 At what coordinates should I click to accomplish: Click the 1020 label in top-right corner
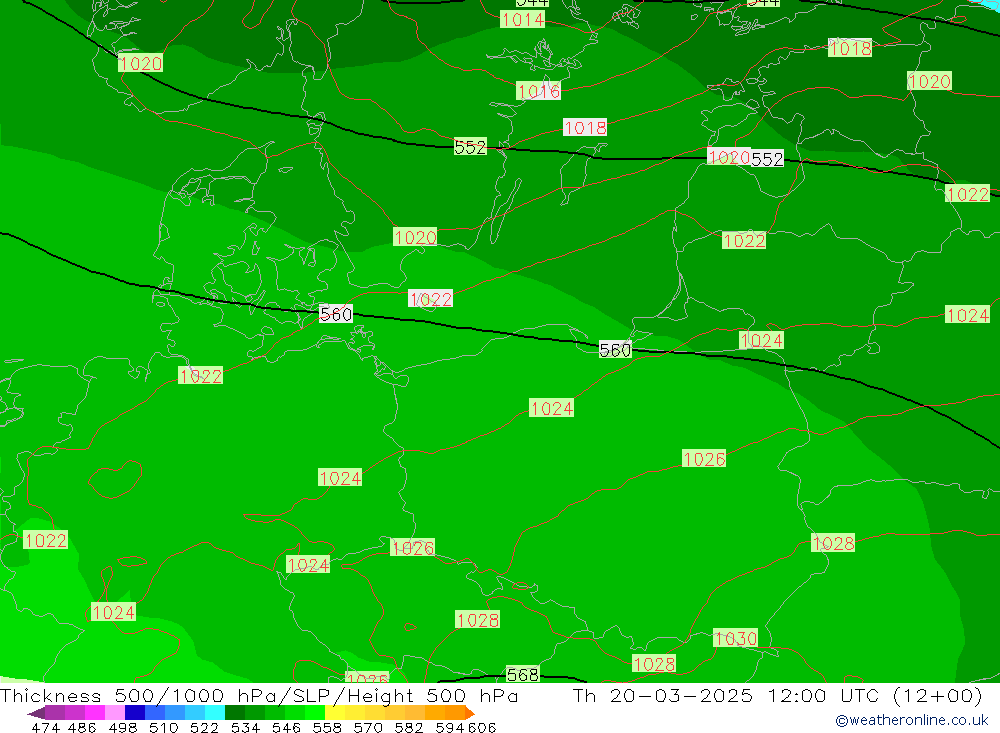coord(929,82)
